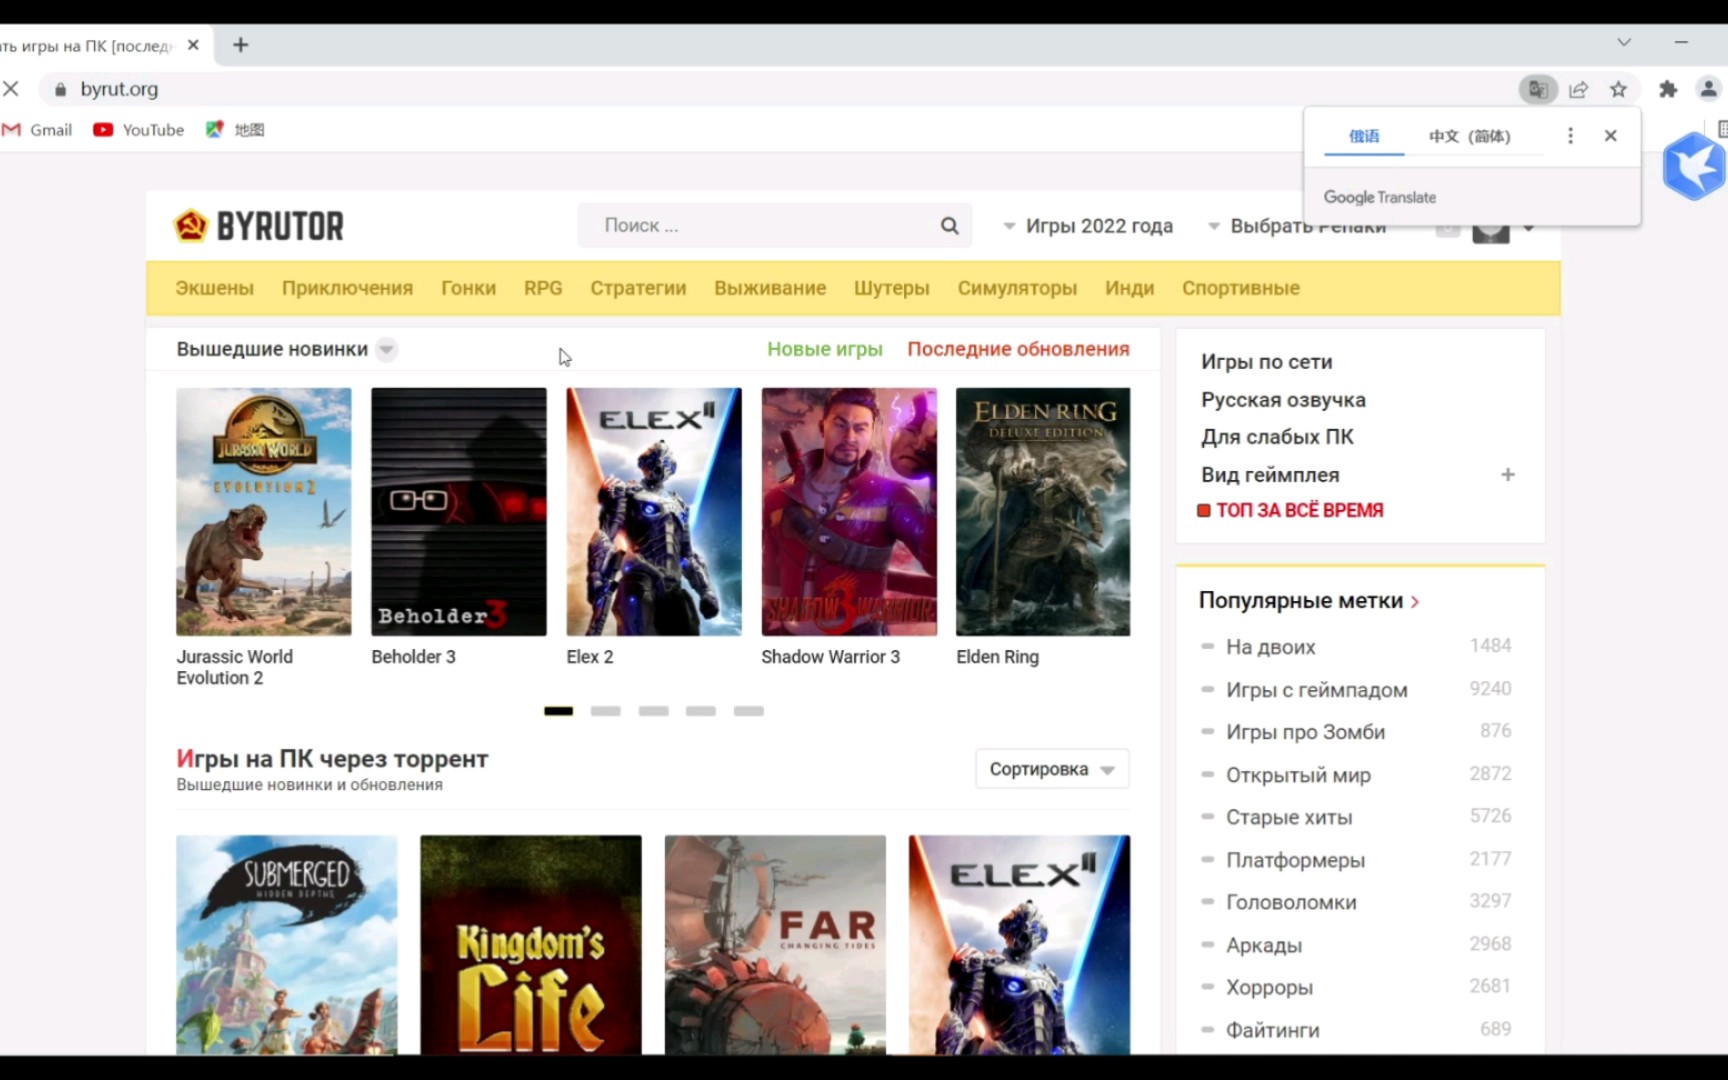Select the Russian language tab in translate
The width and height of the screenshot is (1728, 1080).
[1364, 136]
